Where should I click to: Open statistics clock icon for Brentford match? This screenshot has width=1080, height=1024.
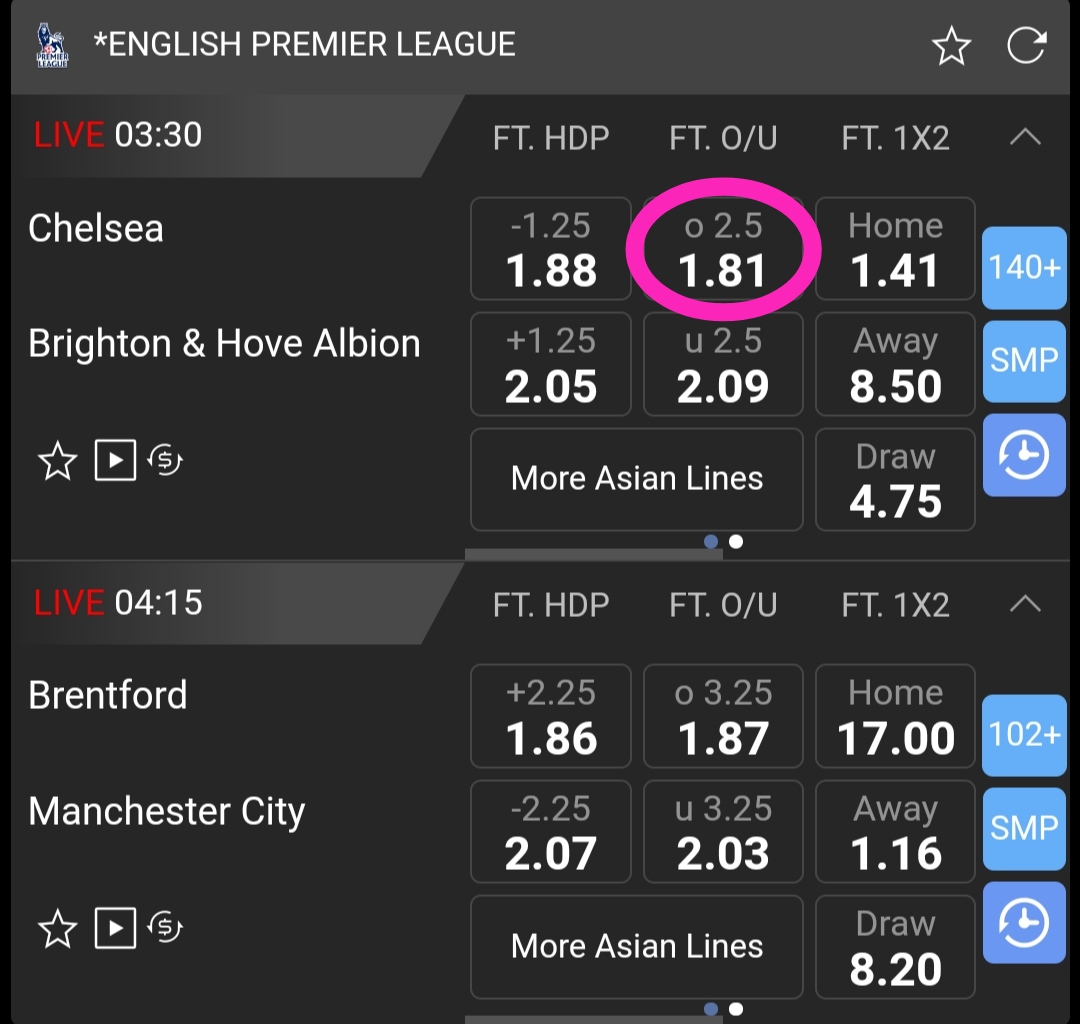1024,924
